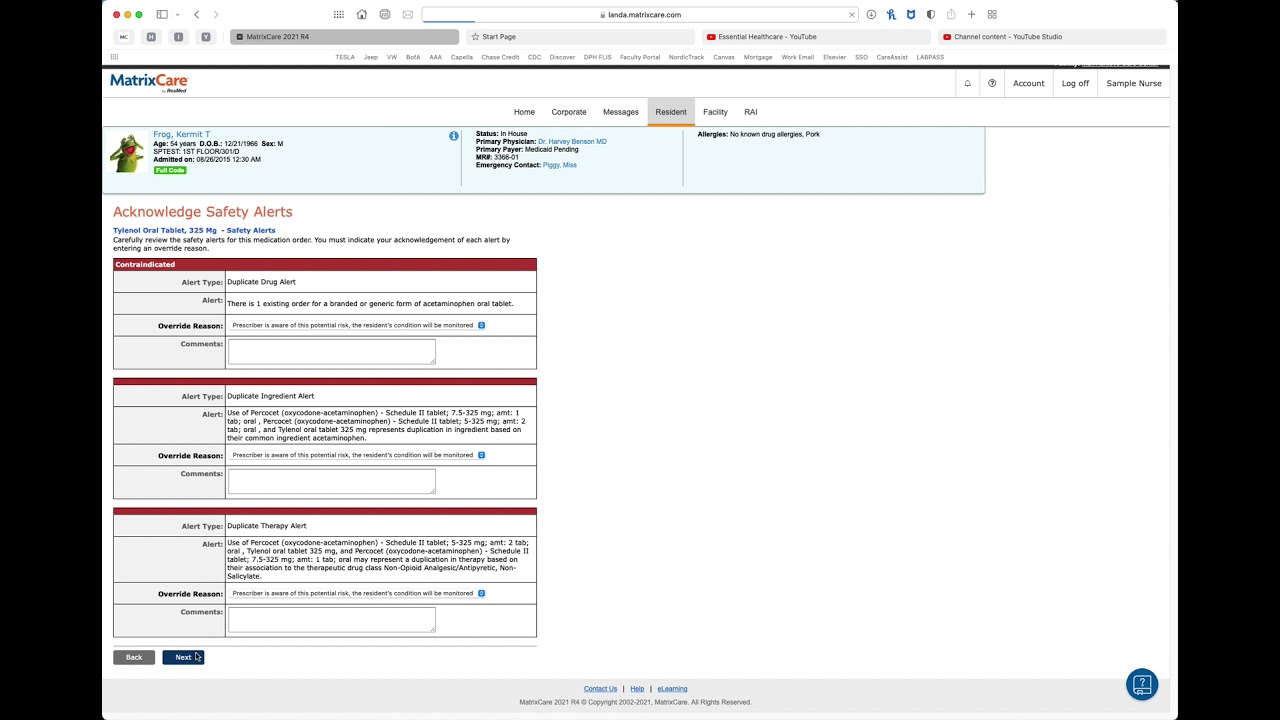Open the eLearning footer link

pyautogui.click(x=672, y=689)
